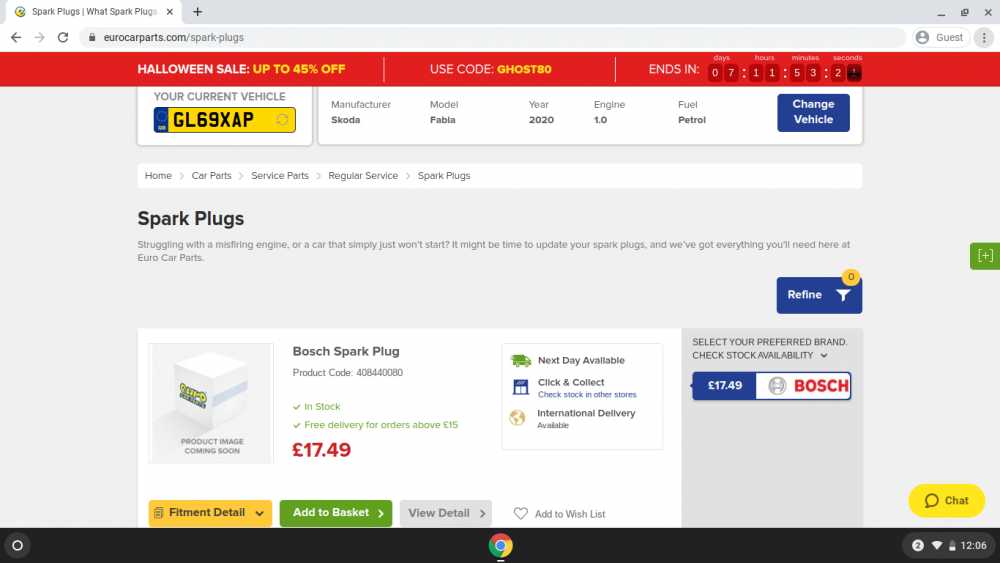1000x563 pixels.
Task: Open the Guest profile button
Action: tap(941, 38)
